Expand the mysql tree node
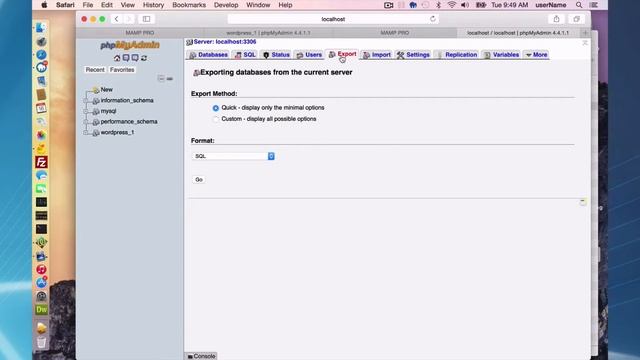The height and width of the screenshot is (360, 640). 86,111
